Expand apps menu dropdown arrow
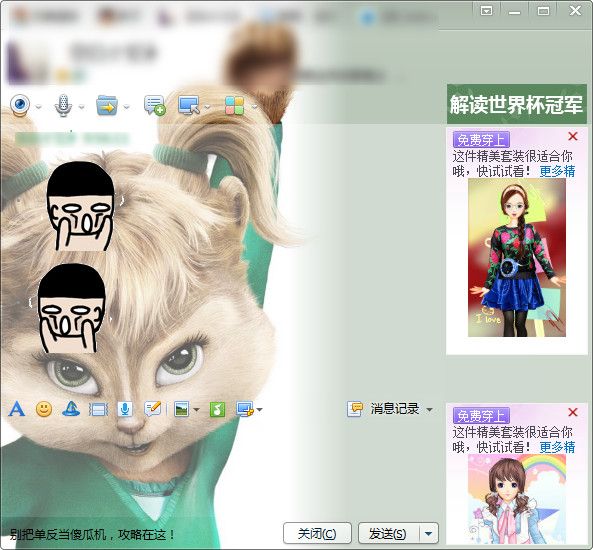 (254, 107)
